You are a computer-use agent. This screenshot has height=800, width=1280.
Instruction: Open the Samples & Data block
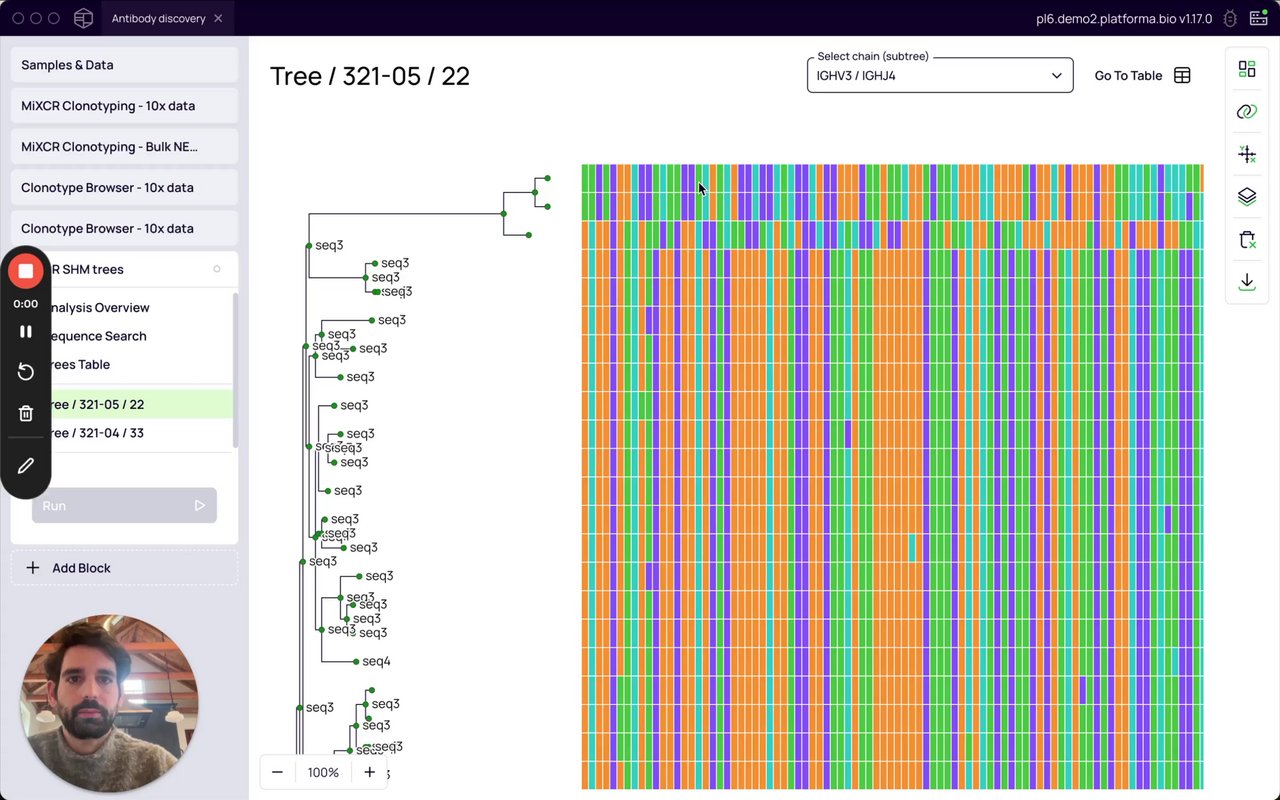[x=124, y=65]
